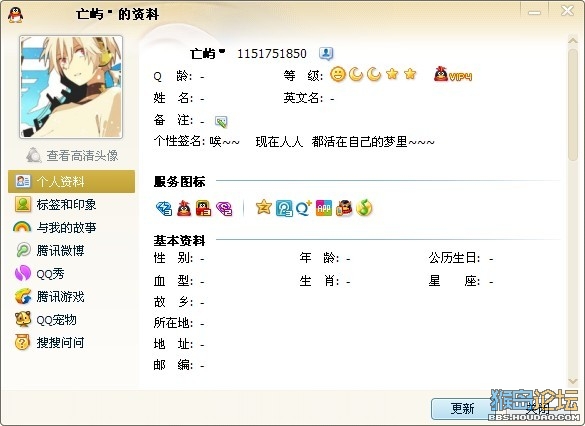Click the Q+ service icon
This screenshot has width=585, height=426.
pos(303,208)
